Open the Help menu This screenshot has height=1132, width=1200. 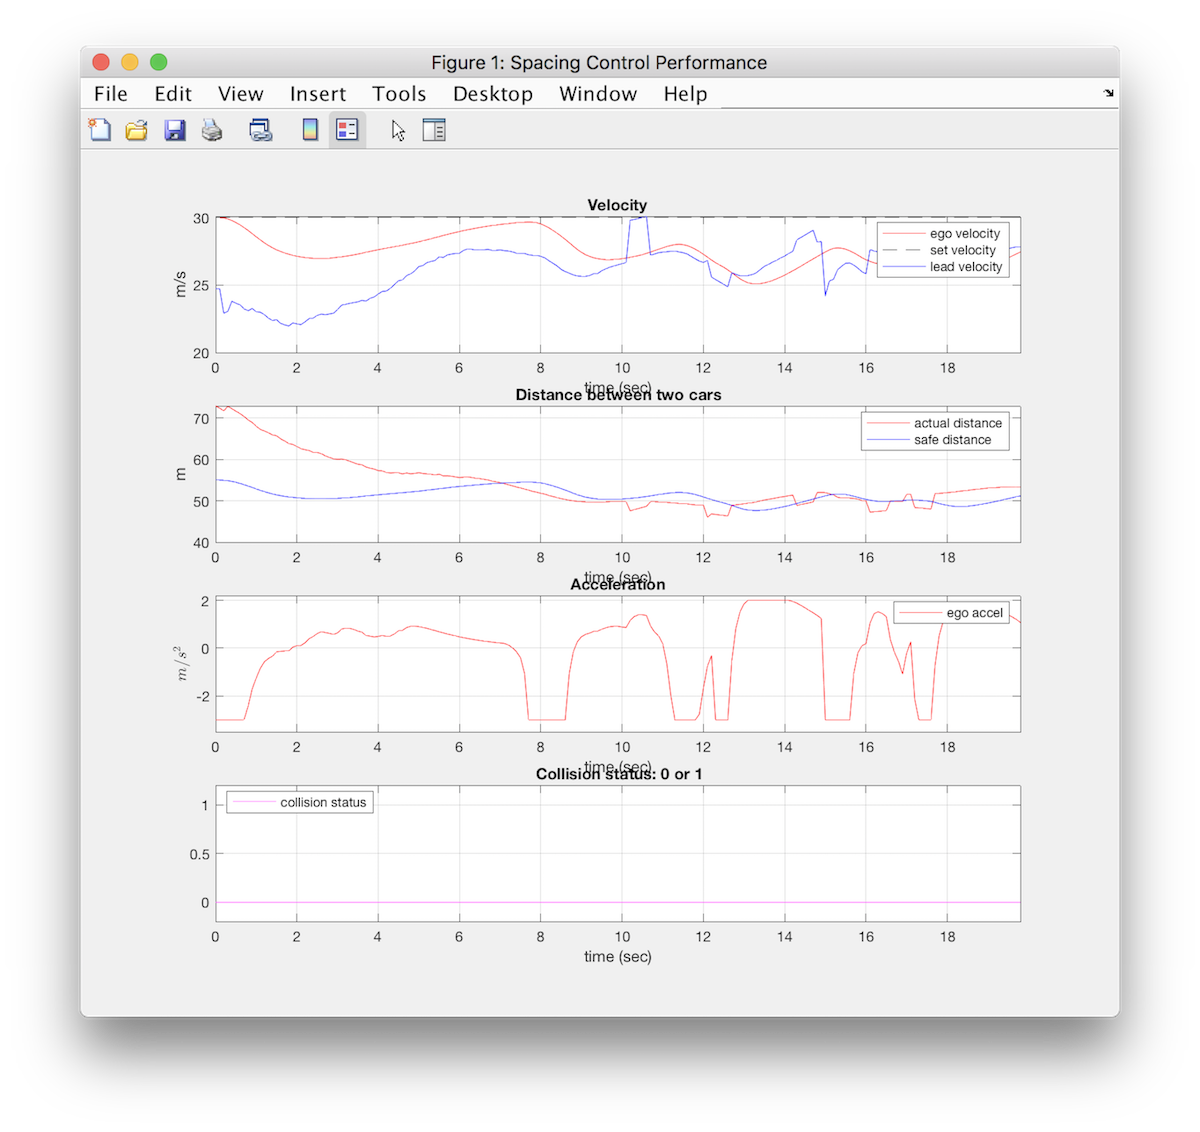point(685,94)
